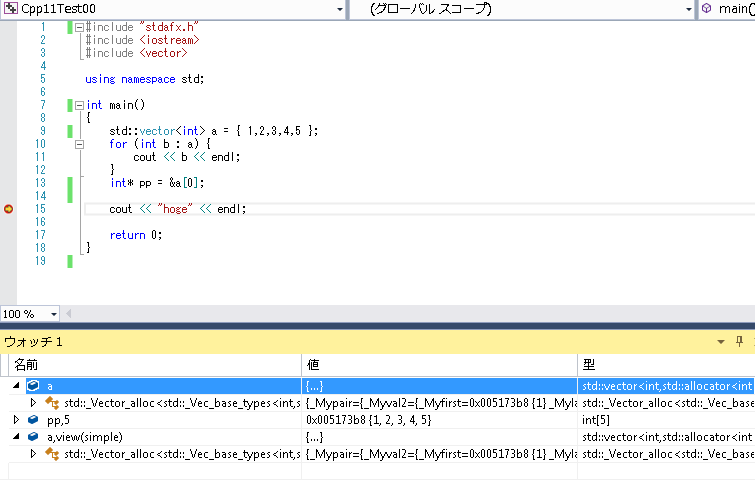
Task: Click the variable icon for pp,5
Action: 33,420
